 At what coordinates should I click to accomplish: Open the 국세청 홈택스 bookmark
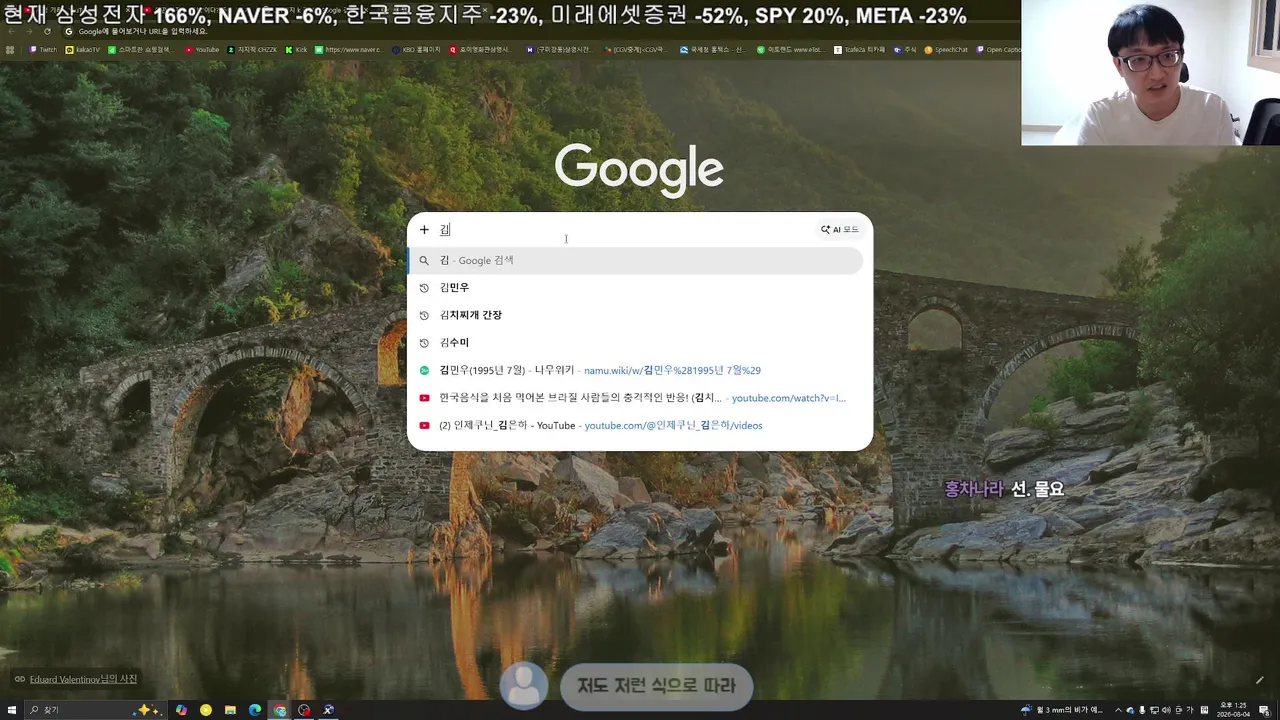712,49
